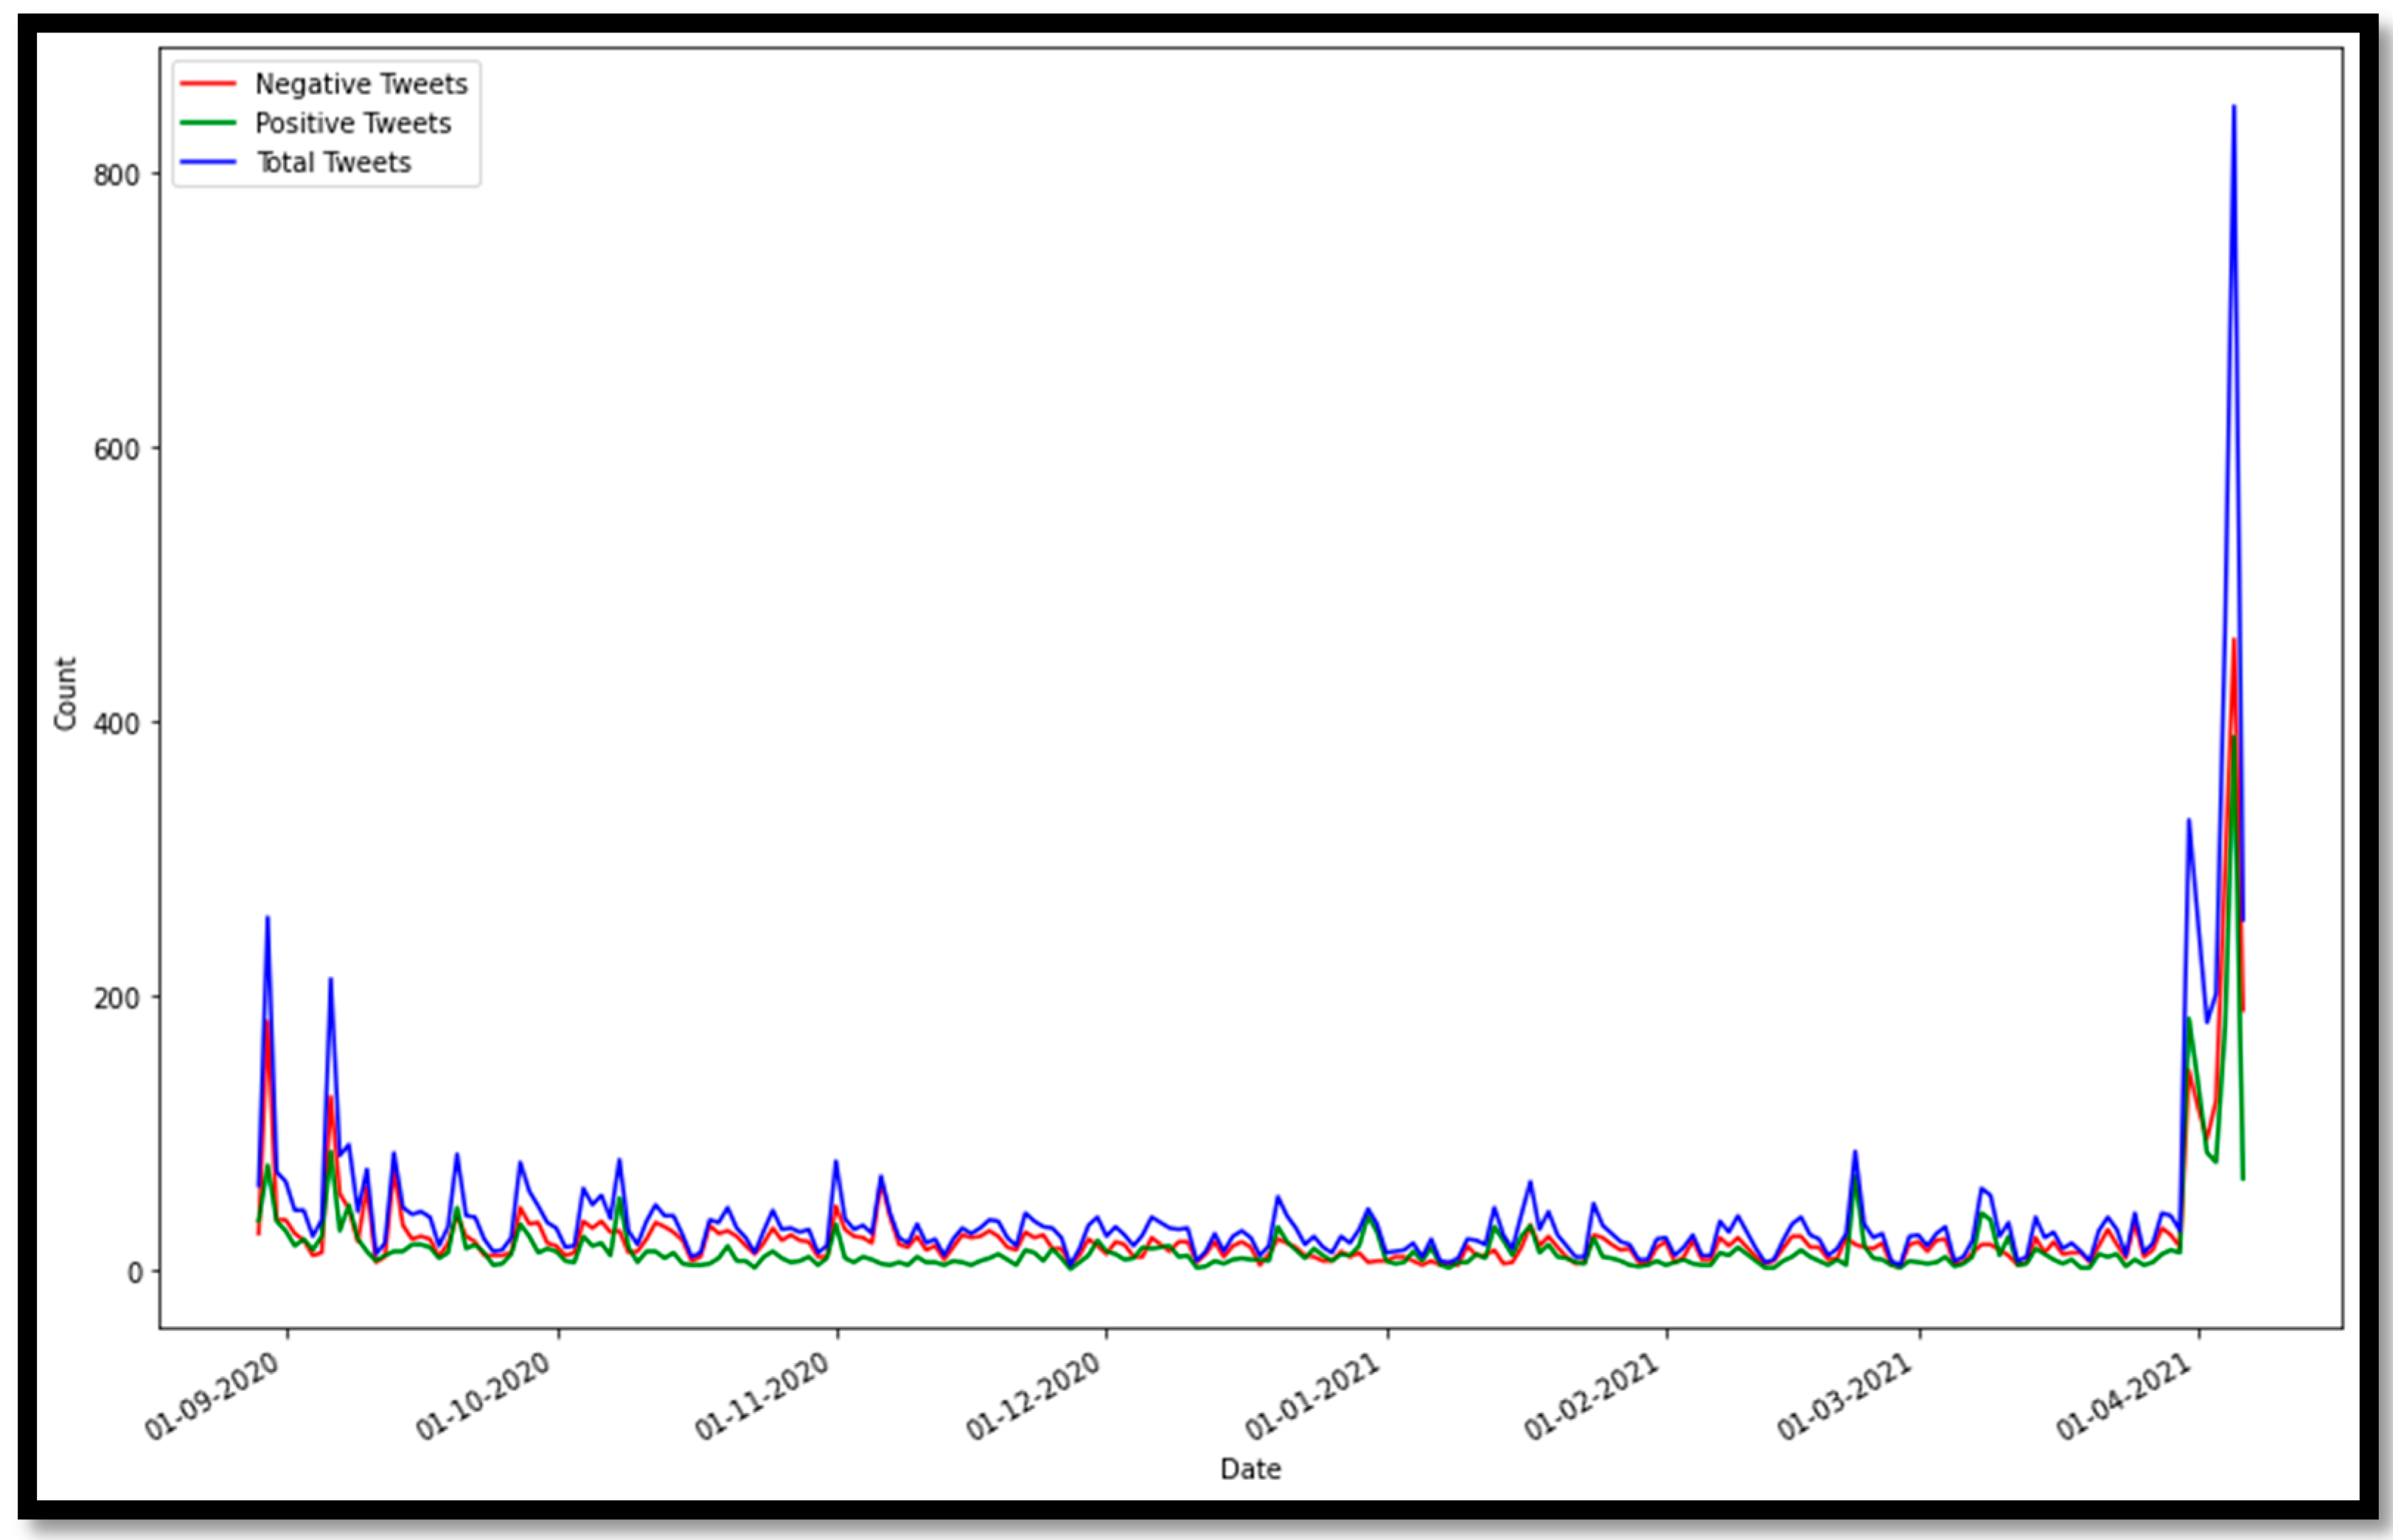Click the green Positive Tweets legend line
Image resolution: width=2393 pixels, height=1540 pixels.
208,123
